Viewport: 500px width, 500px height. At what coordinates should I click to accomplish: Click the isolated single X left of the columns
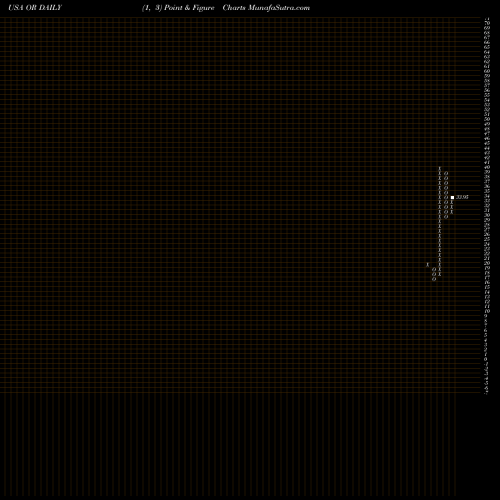428,265
